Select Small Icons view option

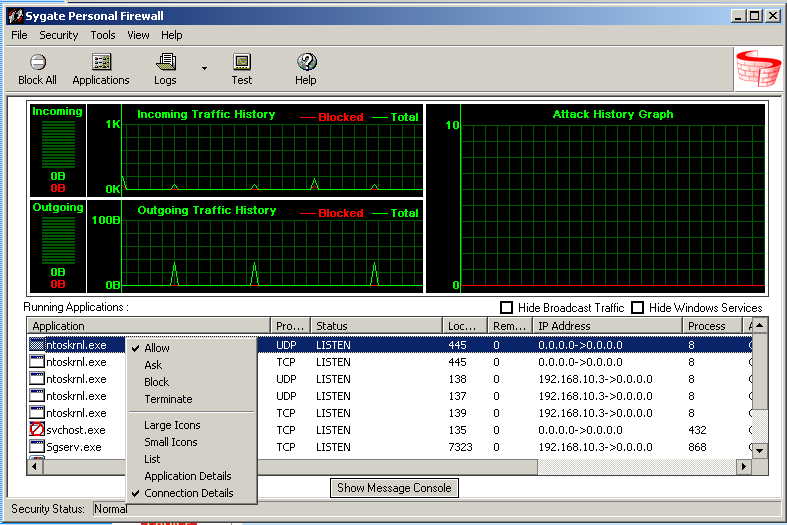pyautogui.click(x=191, y=442)
